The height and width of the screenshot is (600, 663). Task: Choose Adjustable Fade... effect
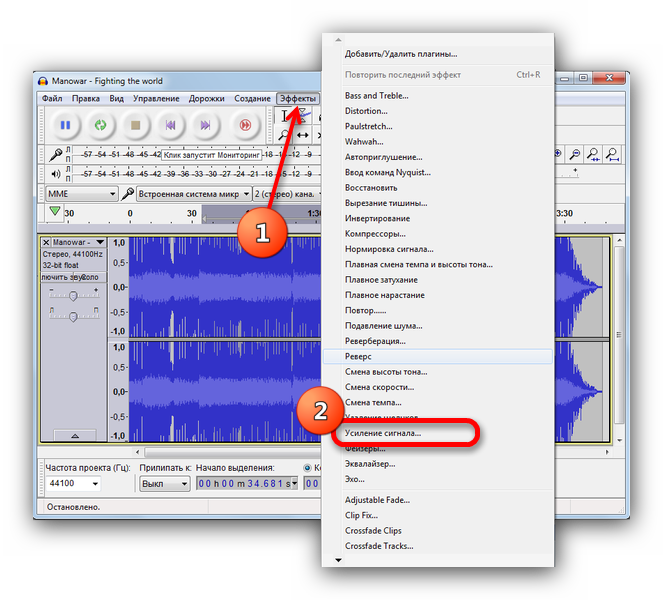[x=438, y=500]
